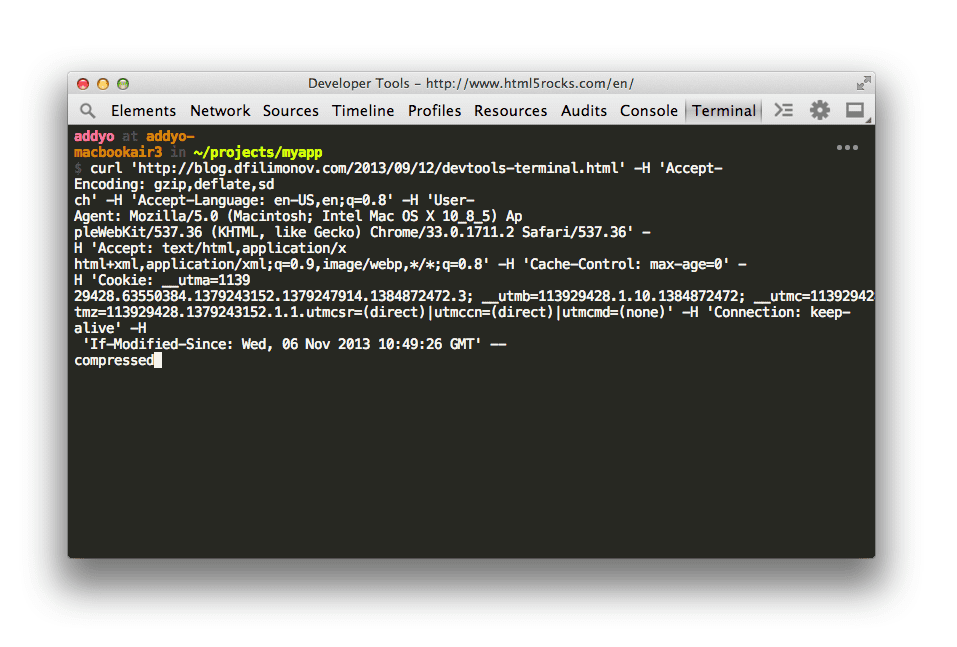Open the Audits tab
This screenshot has width=957, height=647.
583,110
